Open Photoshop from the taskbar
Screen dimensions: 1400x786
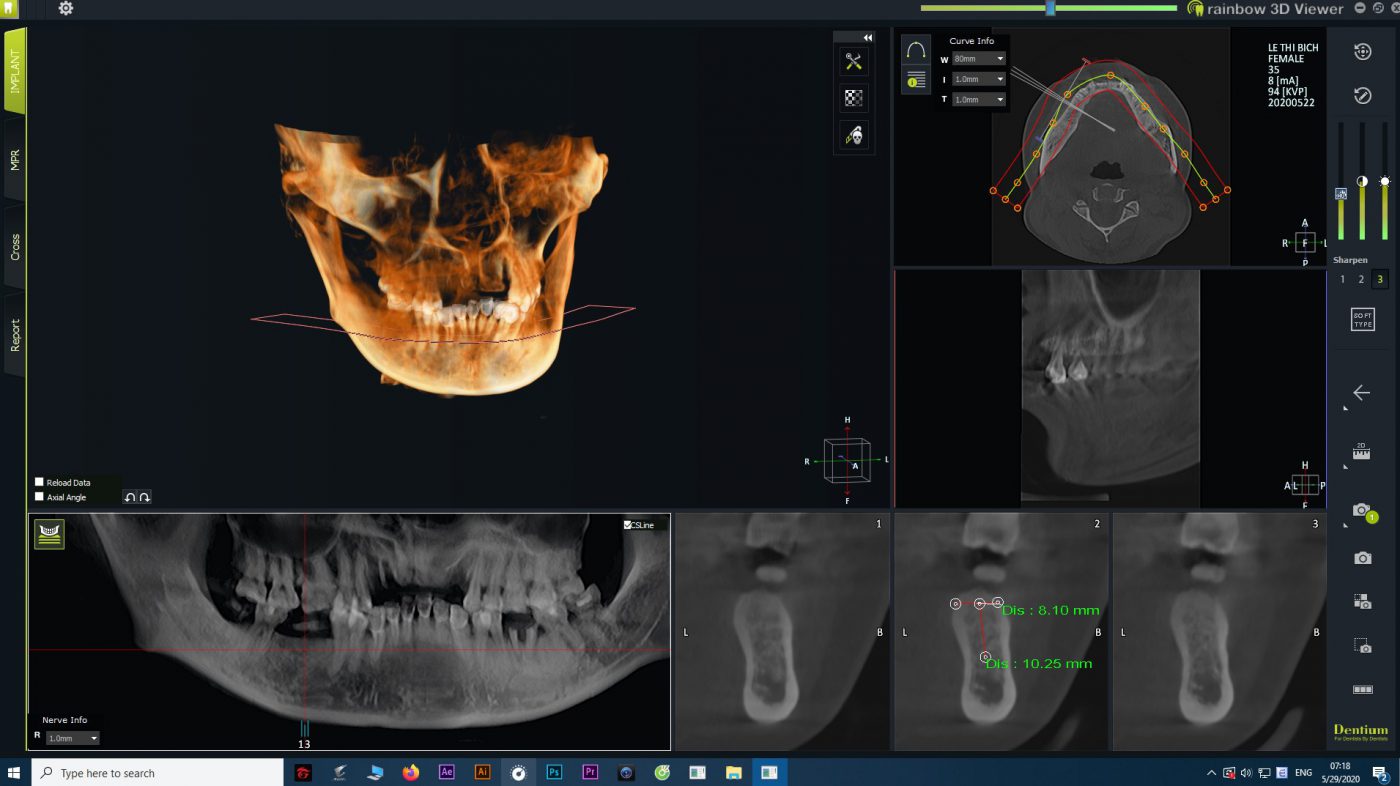[x=554, y=772]
